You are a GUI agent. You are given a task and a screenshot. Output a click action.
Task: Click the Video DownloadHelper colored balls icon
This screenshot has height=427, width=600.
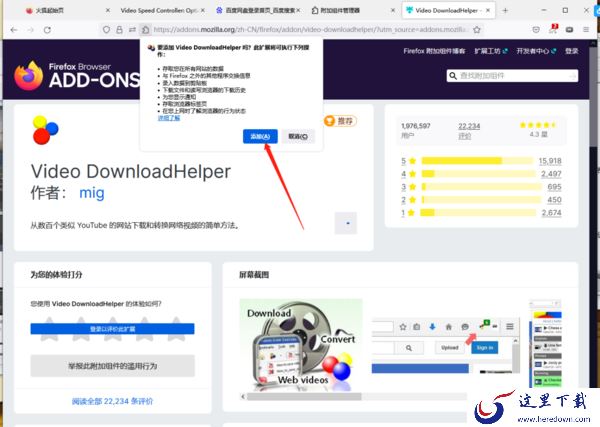[45, 130]
